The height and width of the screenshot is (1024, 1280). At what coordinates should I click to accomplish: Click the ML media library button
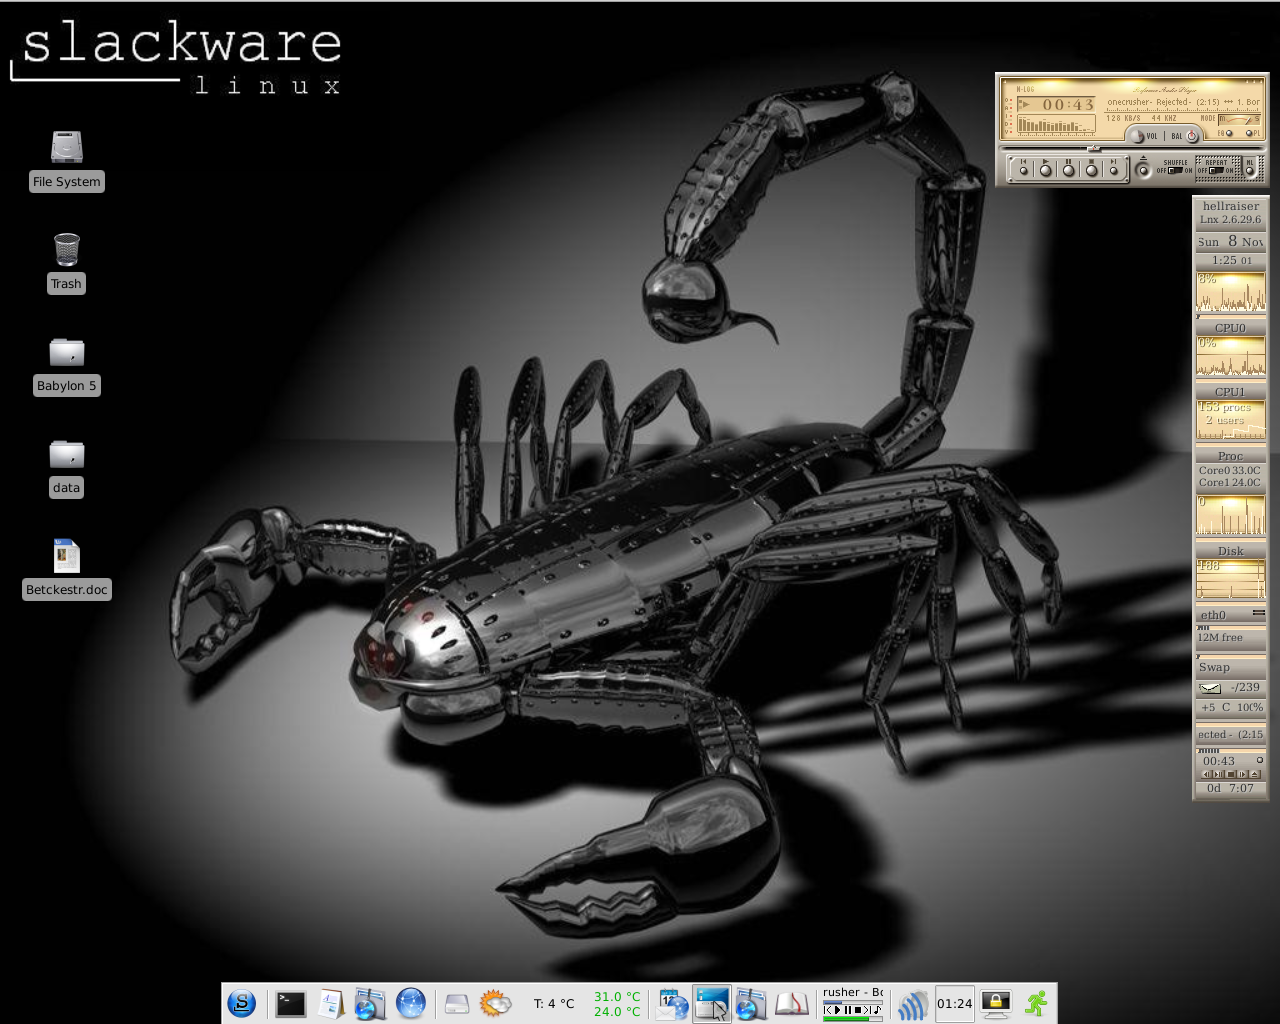1249,170
